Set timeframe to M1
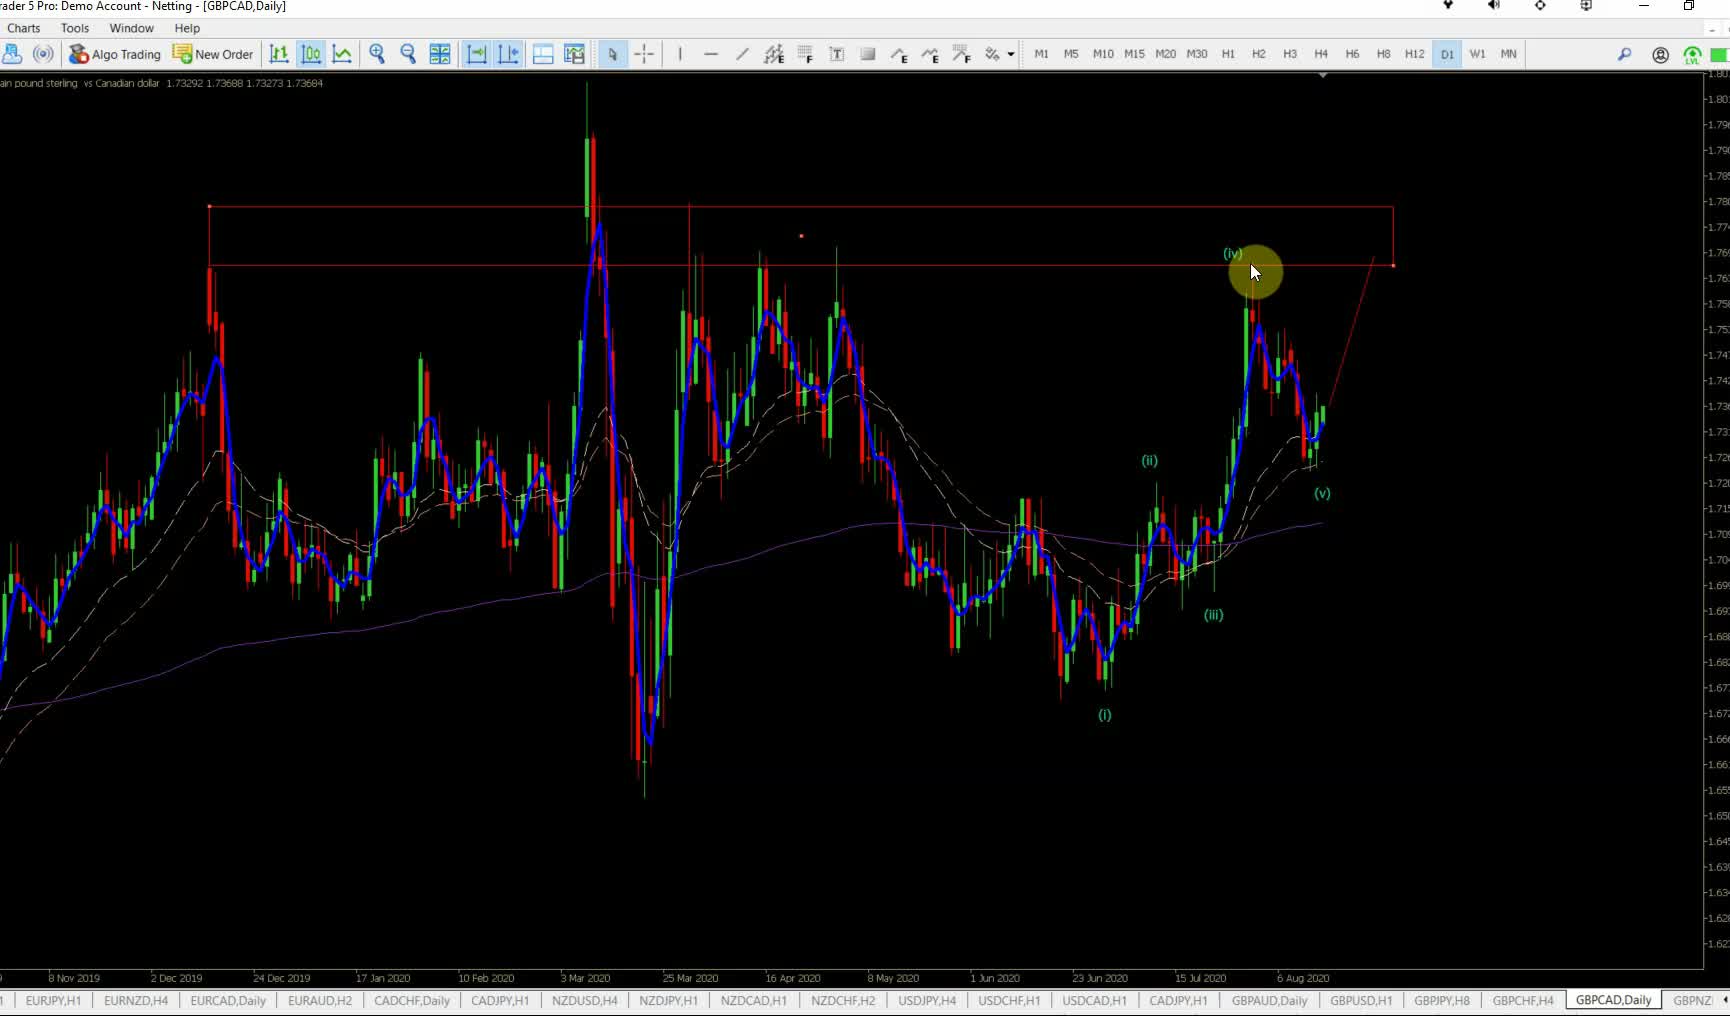Image resolution: width=1730 pixels, height=1016 pixels. tap(1041, 54)
